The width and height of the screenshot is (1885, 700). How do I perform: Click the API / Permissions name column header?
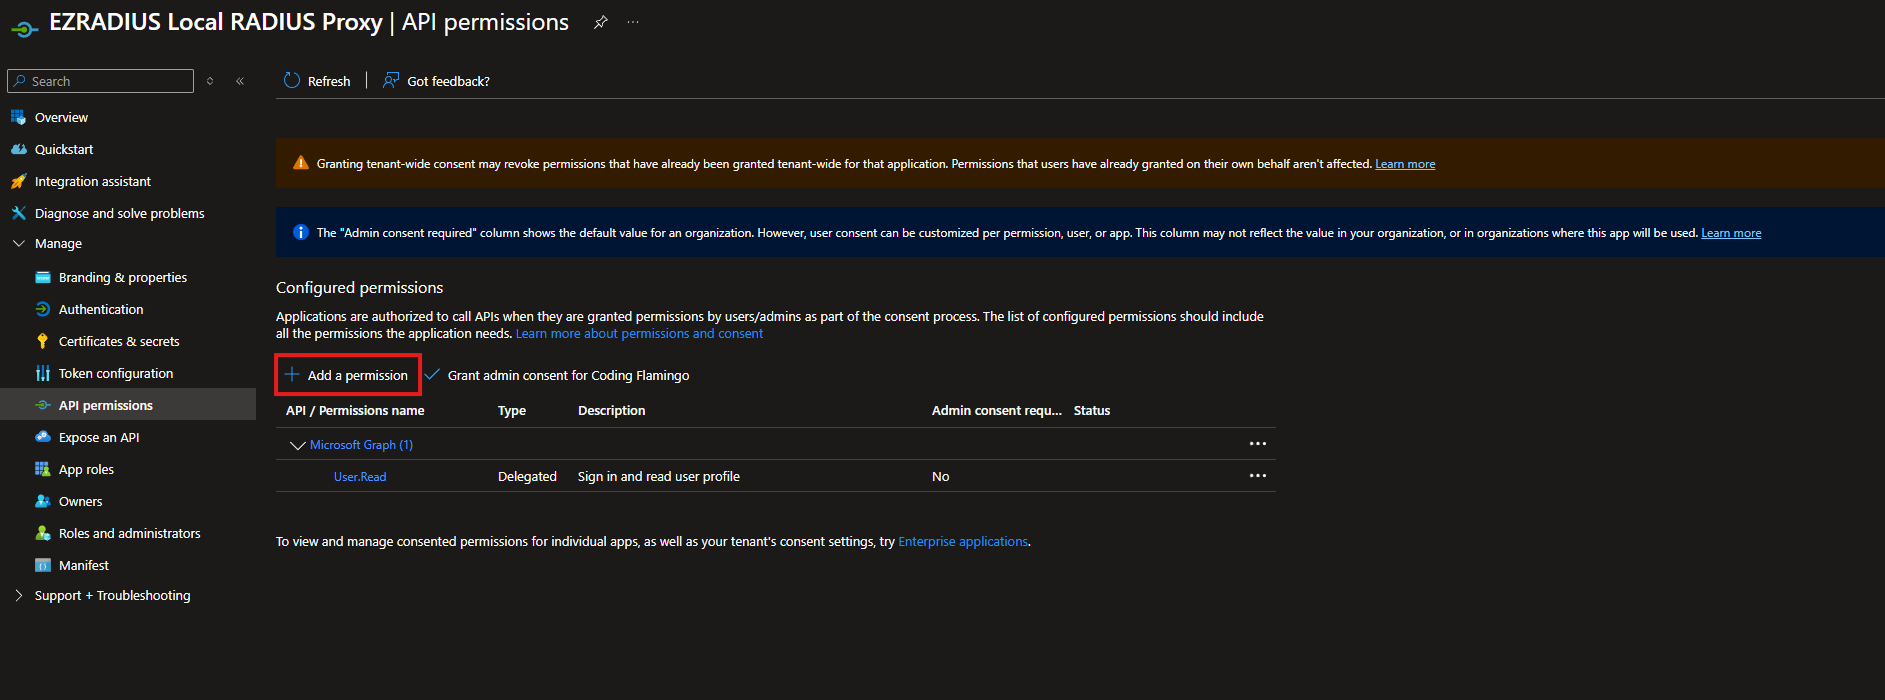(x=355, y=411)
